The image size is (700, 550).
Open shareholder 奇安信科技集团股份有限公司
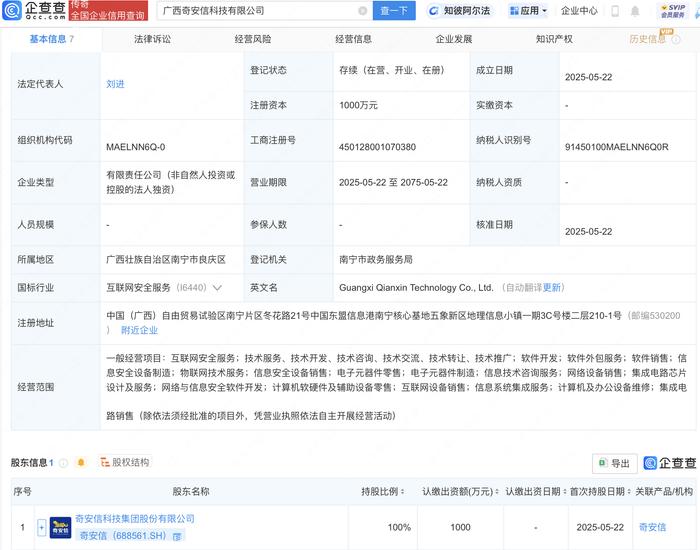point(134,519)
